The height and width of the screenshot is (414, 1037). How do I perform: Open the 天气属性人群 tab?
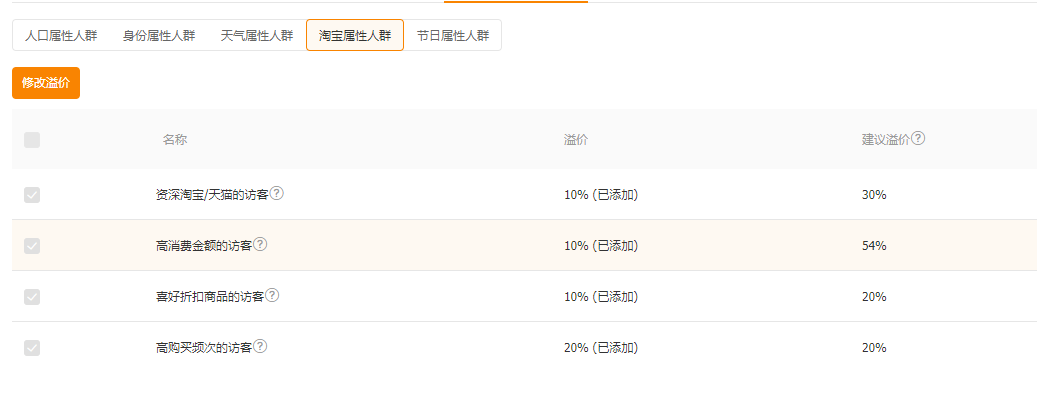pos(257,36)
